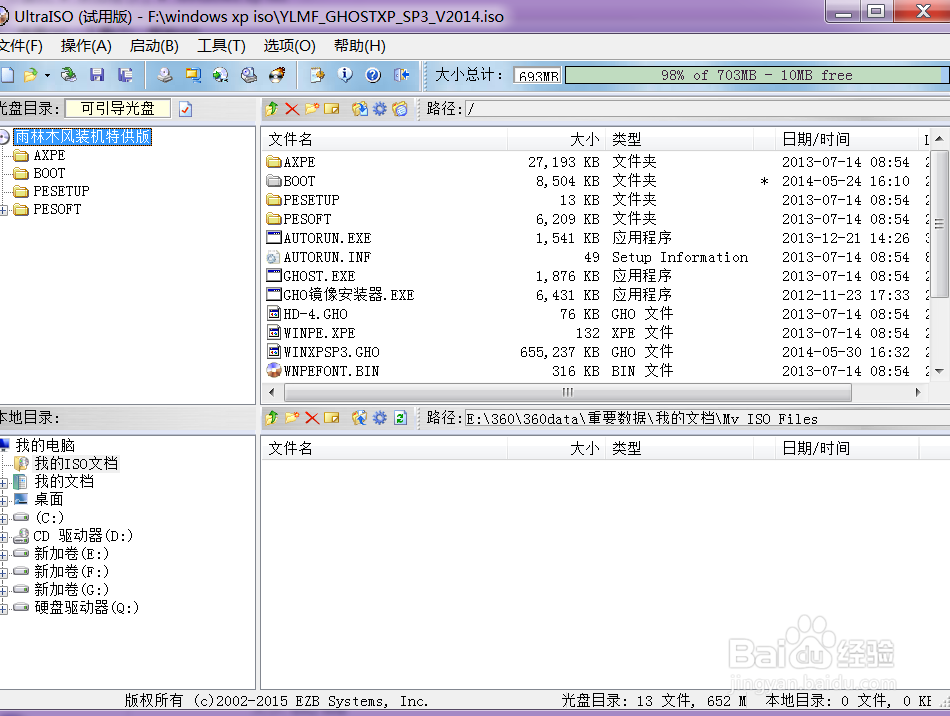Click the Mount to virtual drive icon

click(x=249, y=75)
